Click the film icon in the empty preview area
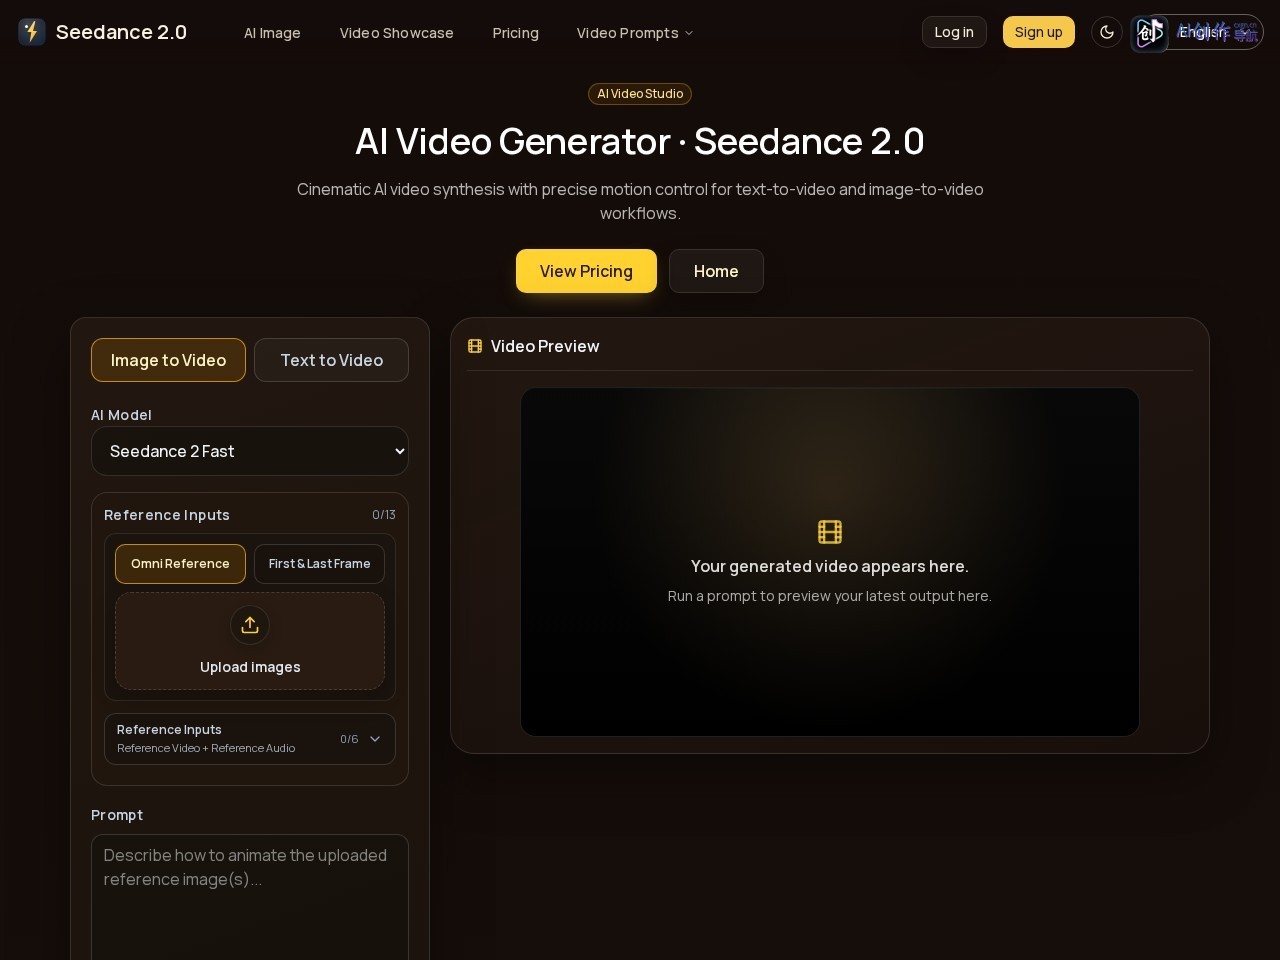Image resolution: width=1280 pixels, height=960 pixels. [830, 532]
